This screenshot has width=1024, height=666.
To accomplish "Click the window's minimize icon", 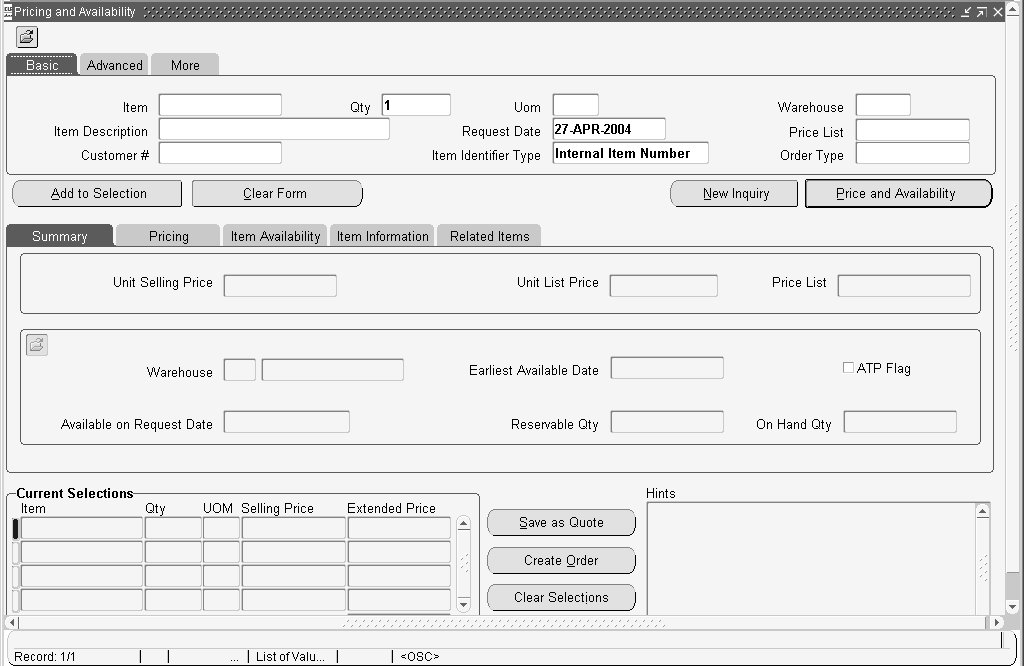I will 966,12.
